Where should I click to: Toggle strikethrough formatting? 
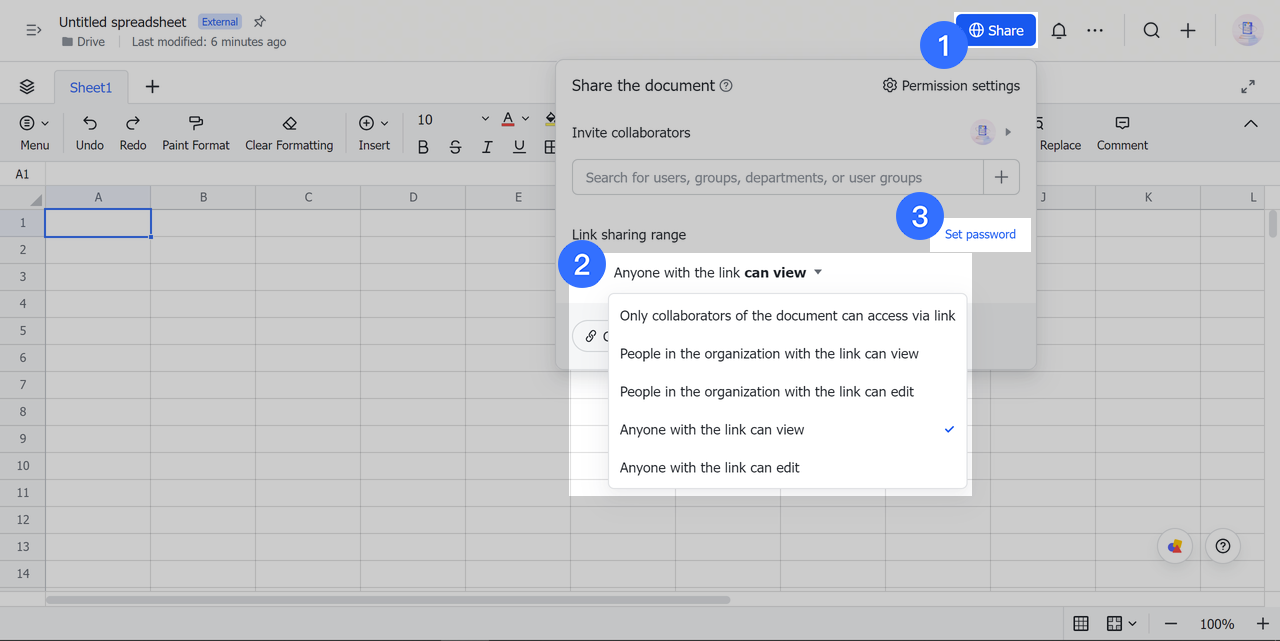click(x=455, y=146)
